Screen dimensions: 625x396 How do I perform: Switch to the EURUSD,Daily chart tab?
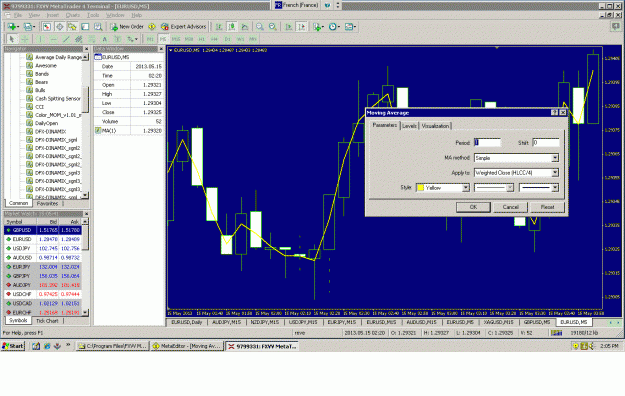point(187,322)
